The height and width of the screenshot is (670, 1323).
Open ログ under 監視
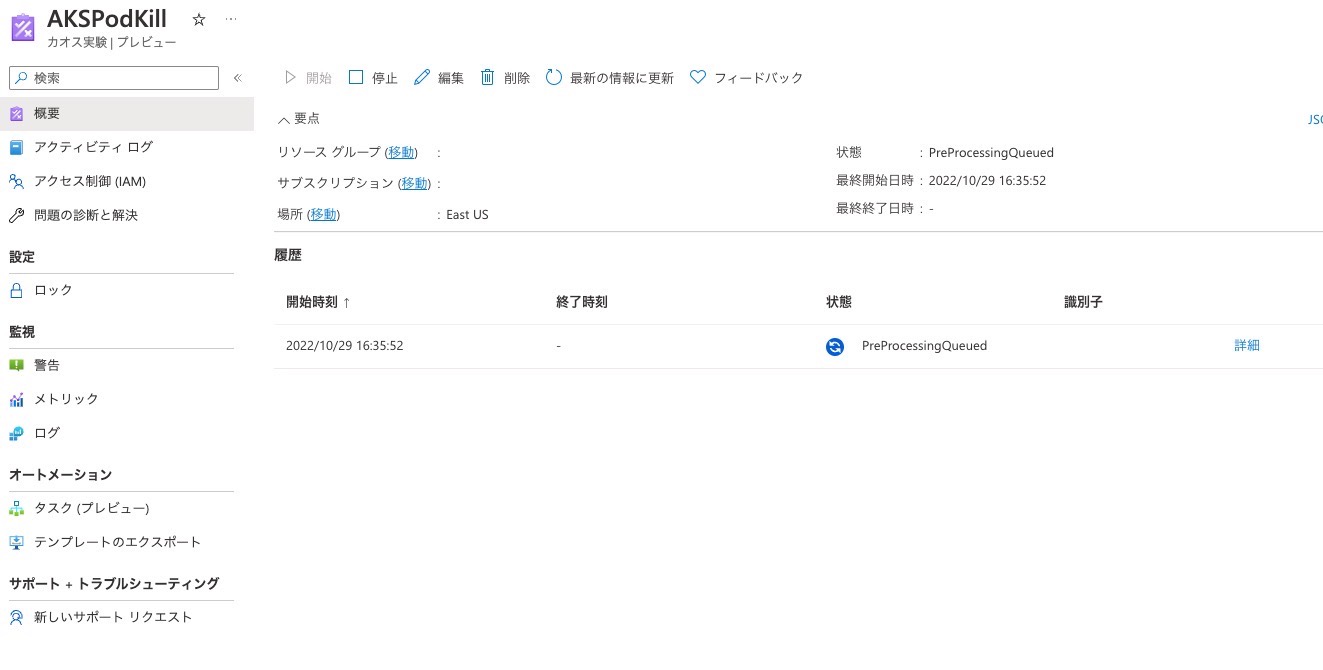tap(47, 433)
